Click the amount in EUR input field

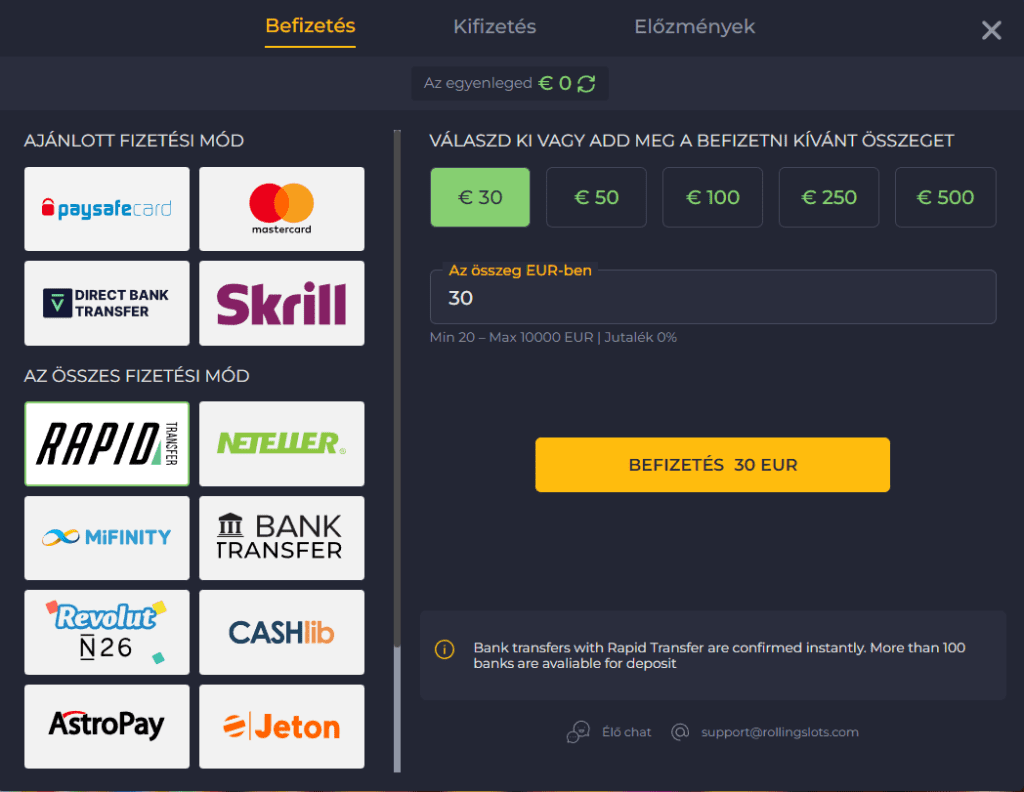tap(712, 298)
